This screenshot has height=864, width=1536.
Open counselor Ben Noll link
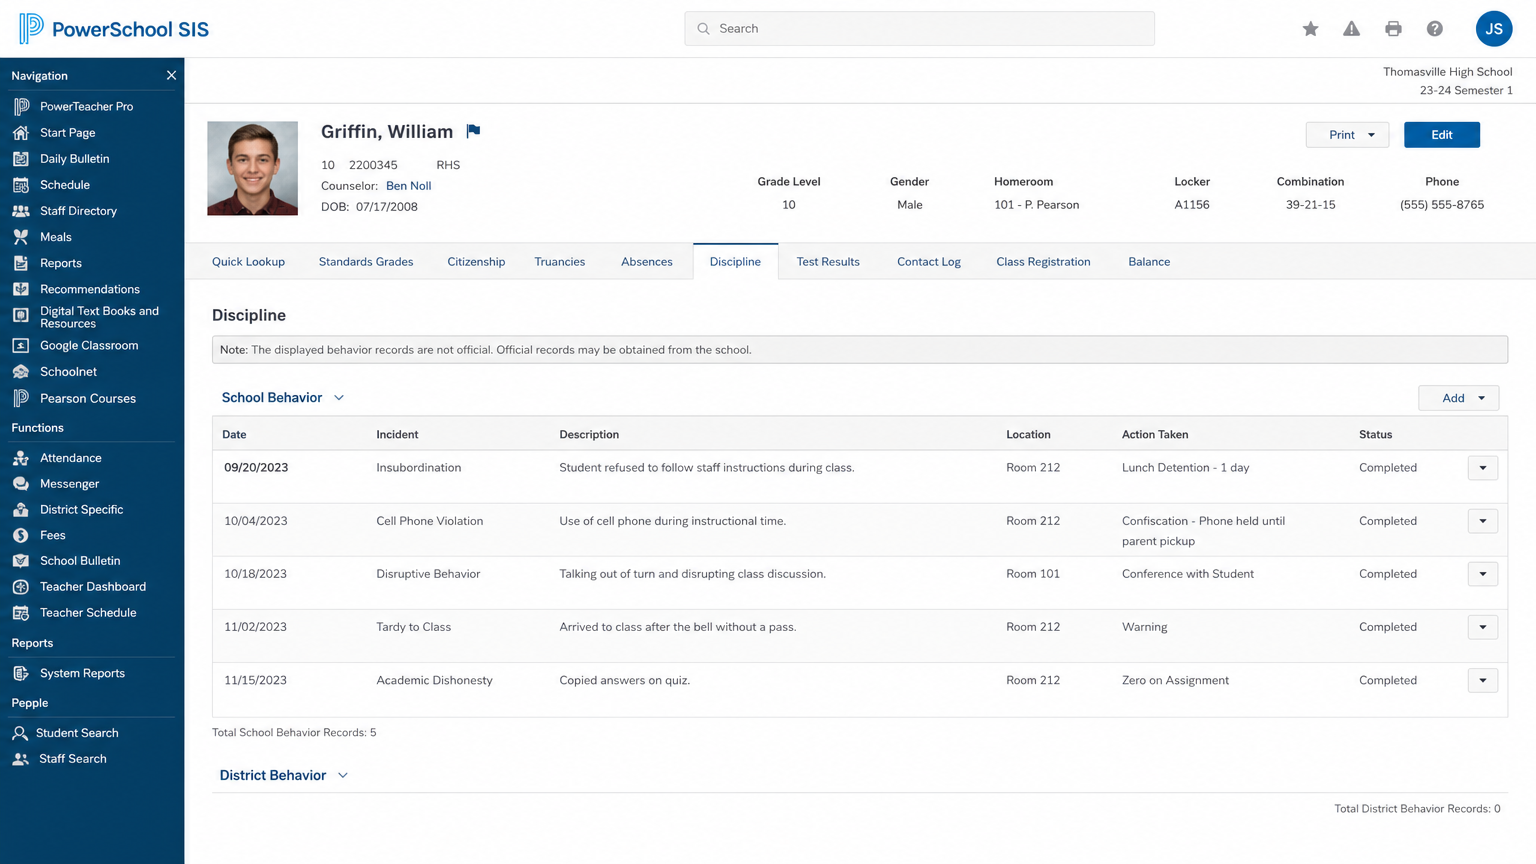408,186
